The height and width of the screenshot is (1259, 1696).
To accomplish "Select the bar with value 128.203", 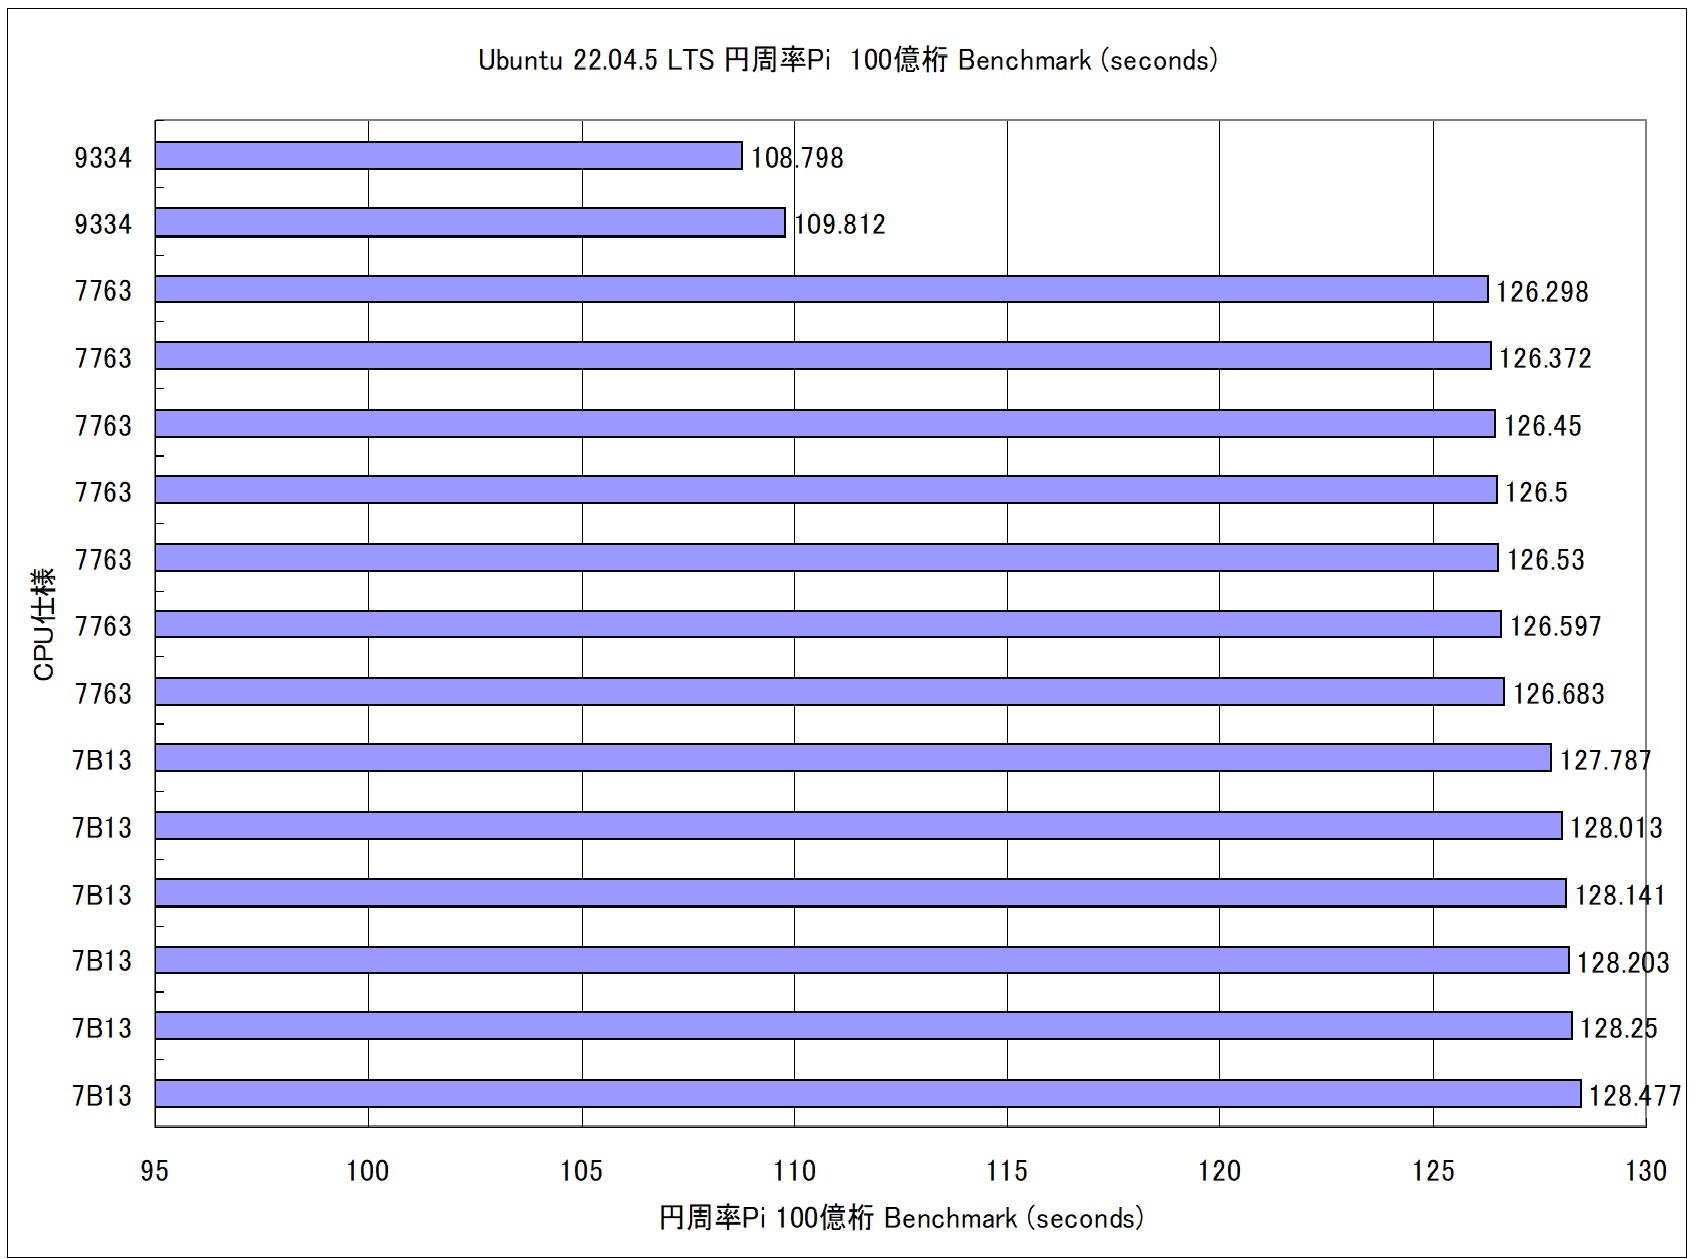I will pos(862,960).
